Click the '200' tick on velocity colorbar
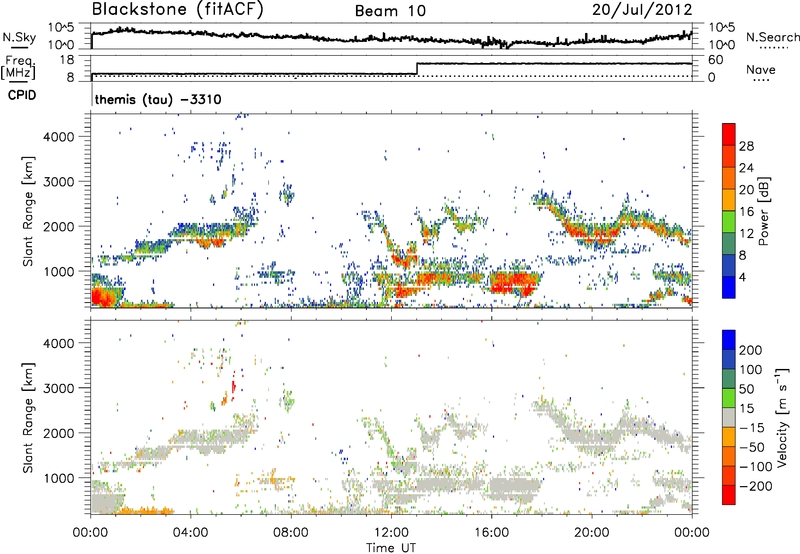Viewport: 800px width, 554px height. 751,350
